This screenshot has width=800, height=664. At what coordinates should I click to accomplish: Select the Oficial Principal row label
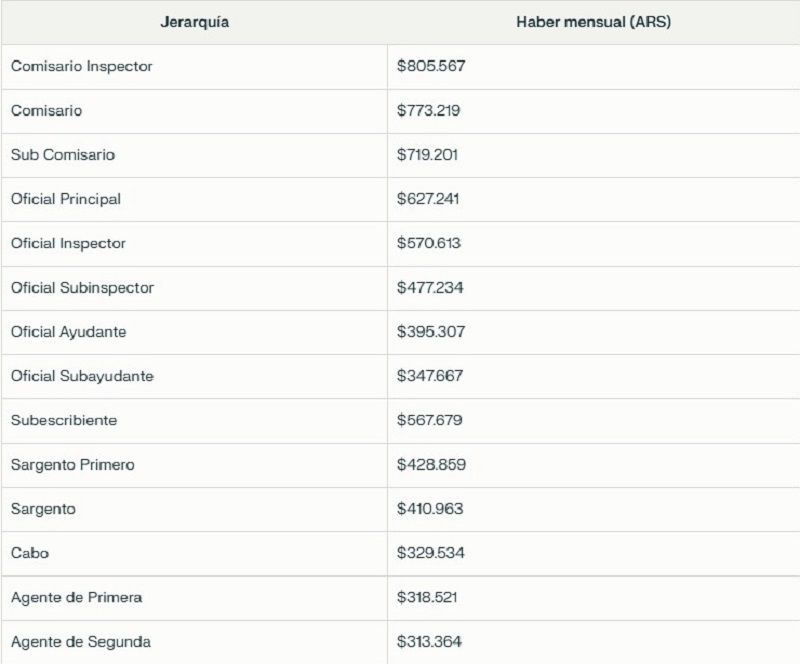66,199
